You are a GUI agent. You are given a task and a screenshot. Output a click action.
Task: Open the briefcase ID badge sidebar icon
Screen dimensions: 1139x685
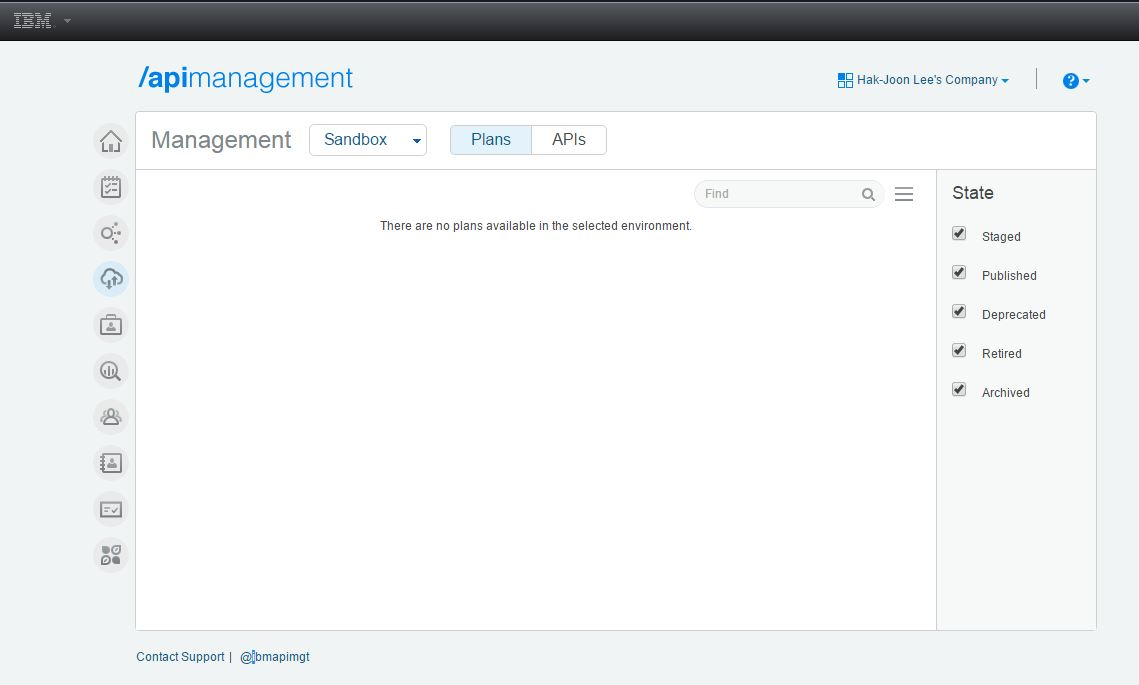coord(111,325)
